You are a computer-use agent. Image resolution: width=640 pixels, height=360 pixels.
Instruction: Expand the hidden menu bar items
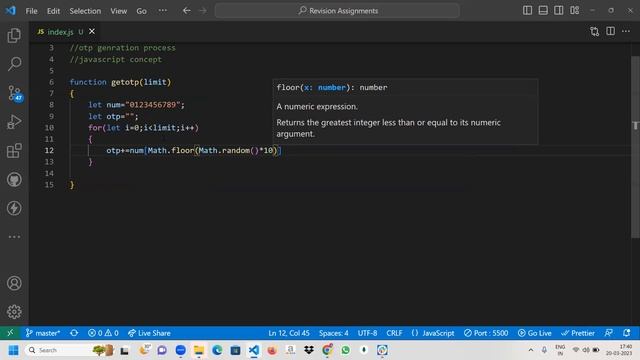click(162, 11)
